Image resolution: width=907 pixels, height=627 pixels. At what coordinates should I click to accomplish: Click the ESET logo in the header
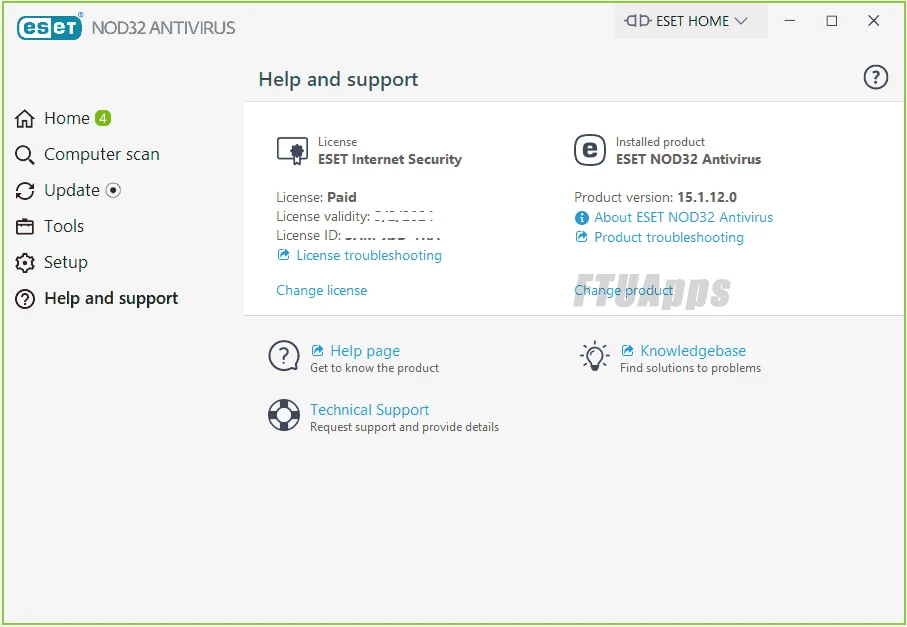(x=50, y=27)
